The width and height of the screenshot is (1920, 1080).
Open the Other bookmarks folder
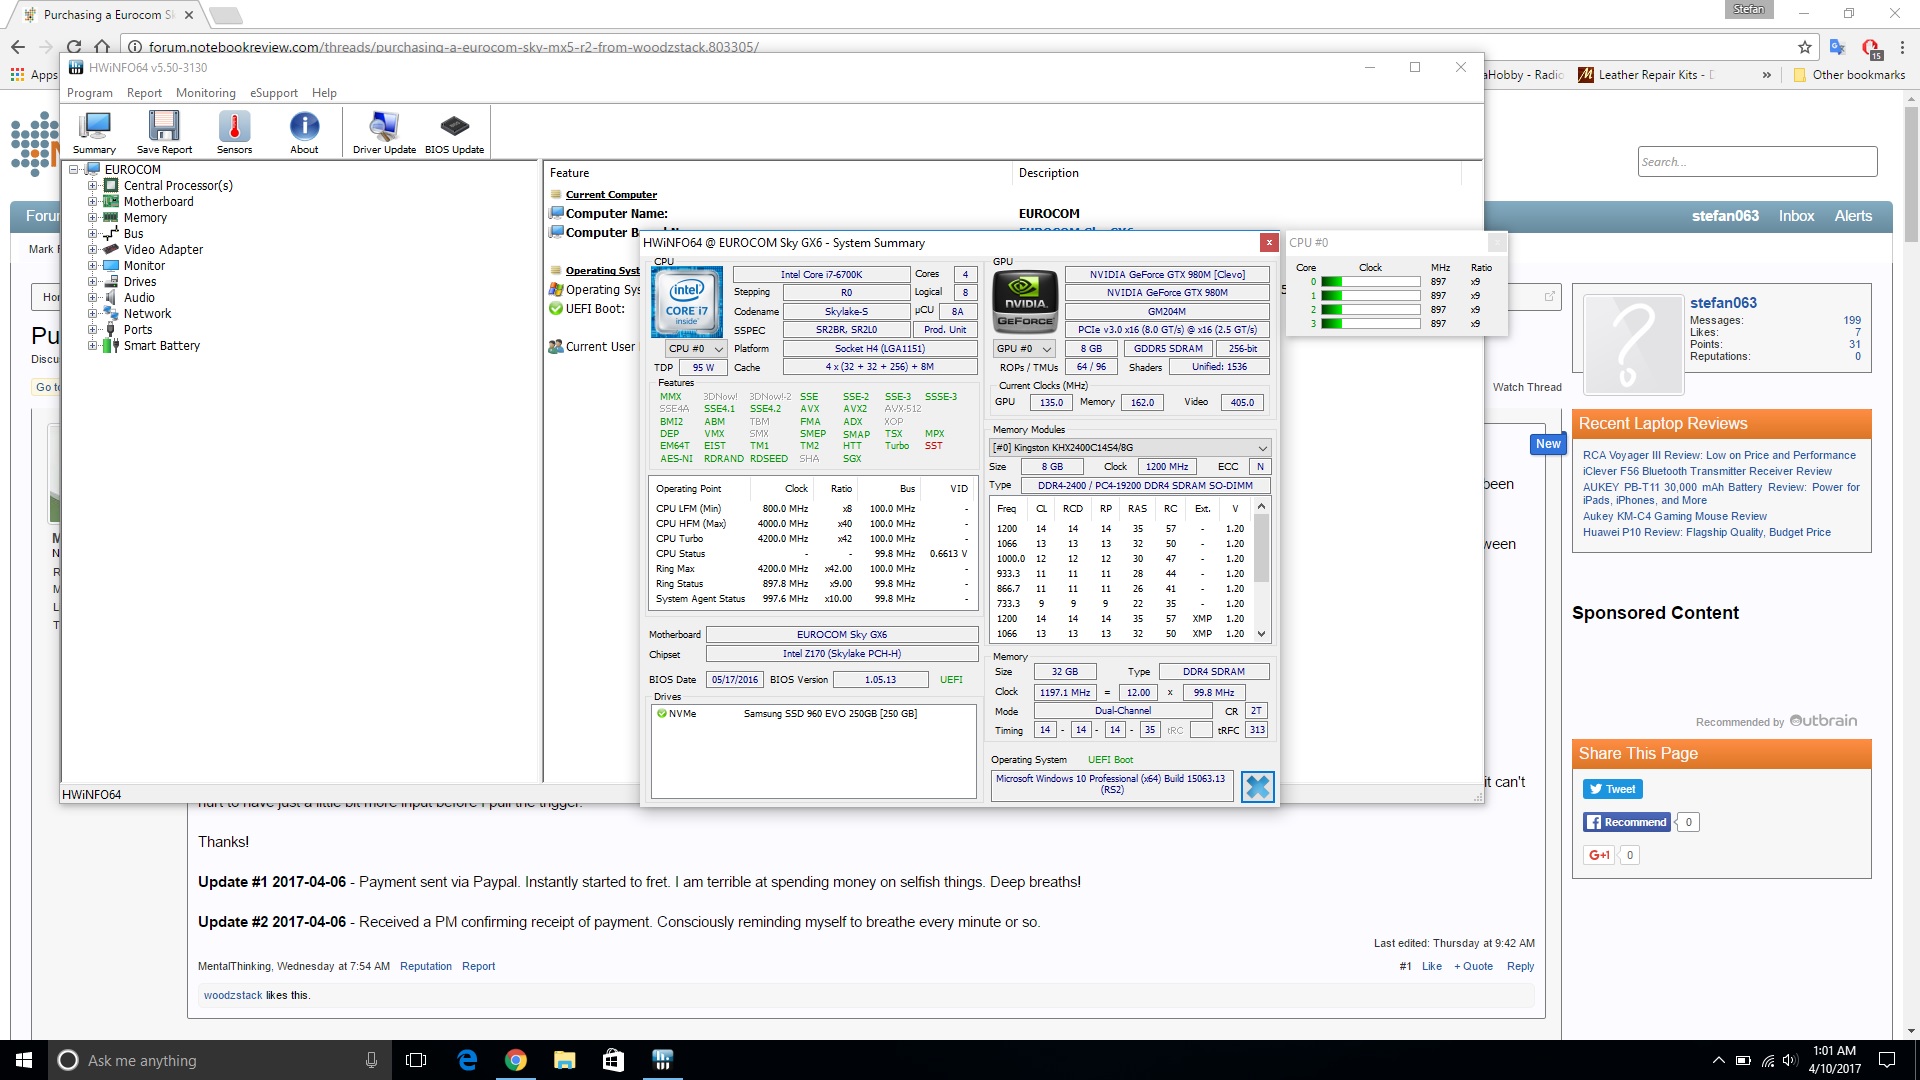click(x=1849, y=75)
